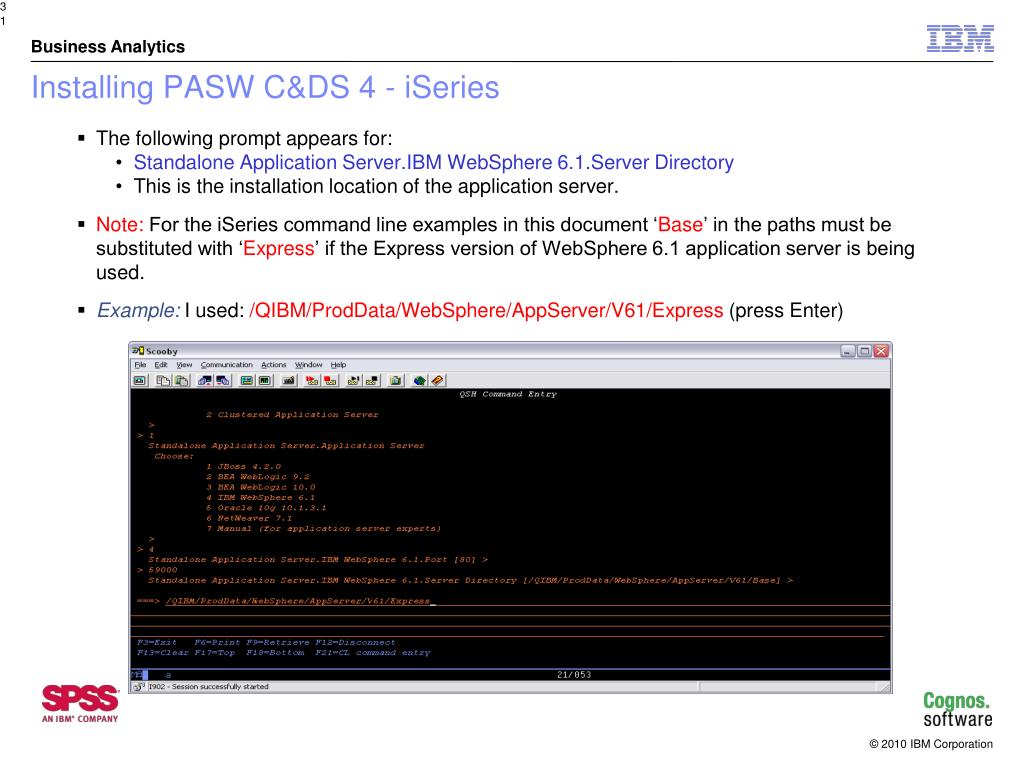1024x768 pixels.
Task: Click the 'Business Analytics' header text
Action: tap(108, 47)
